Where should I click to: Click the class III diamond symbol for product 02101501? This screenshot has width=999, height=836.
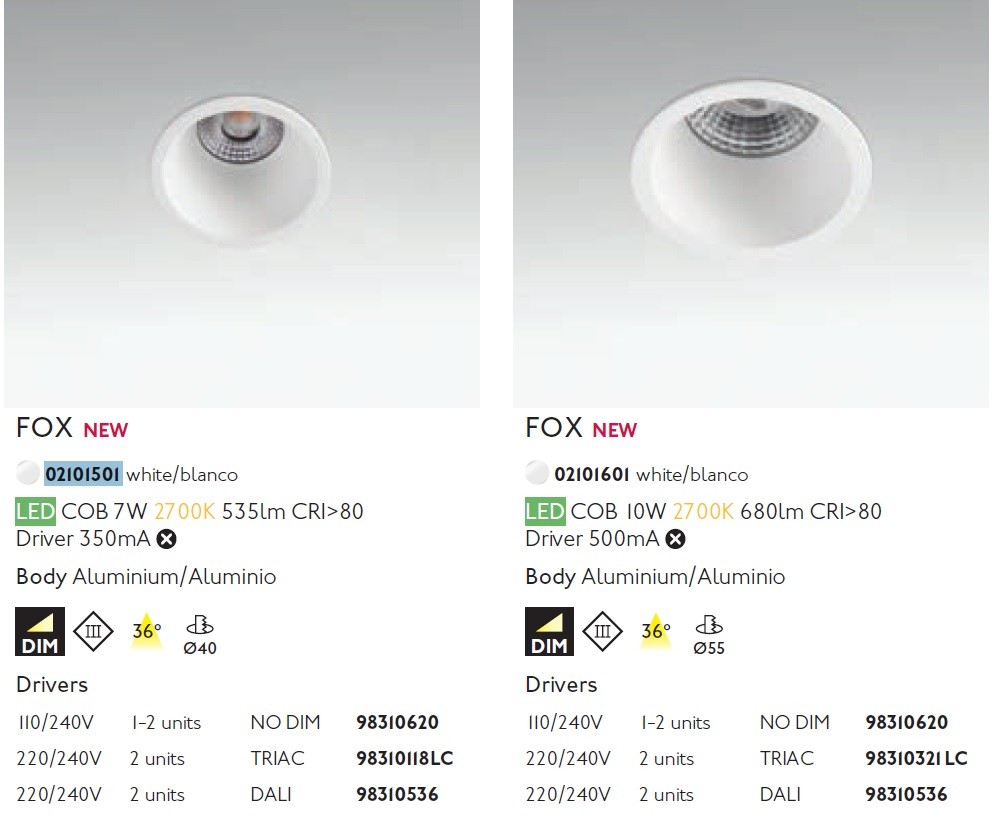(93, 631)
